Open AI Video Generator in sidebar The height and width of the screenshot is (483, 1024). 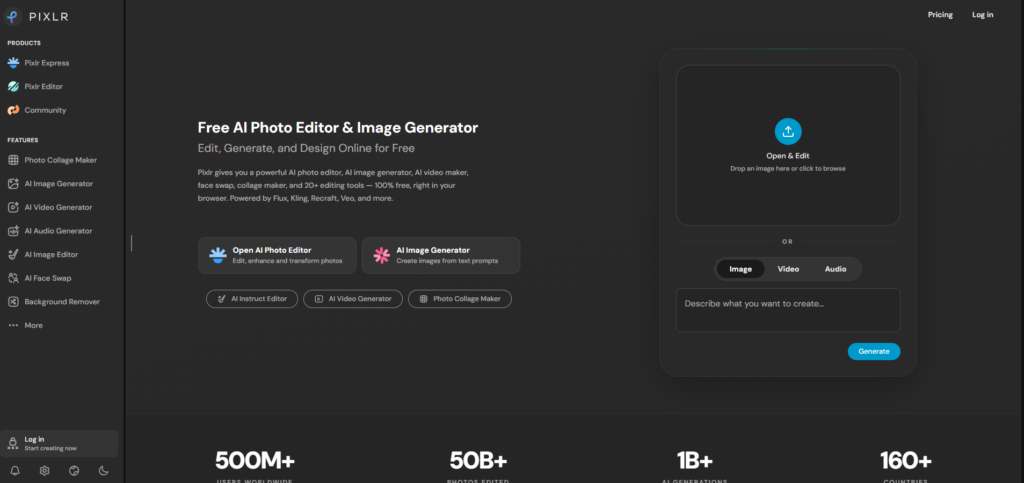click(50, 208)
